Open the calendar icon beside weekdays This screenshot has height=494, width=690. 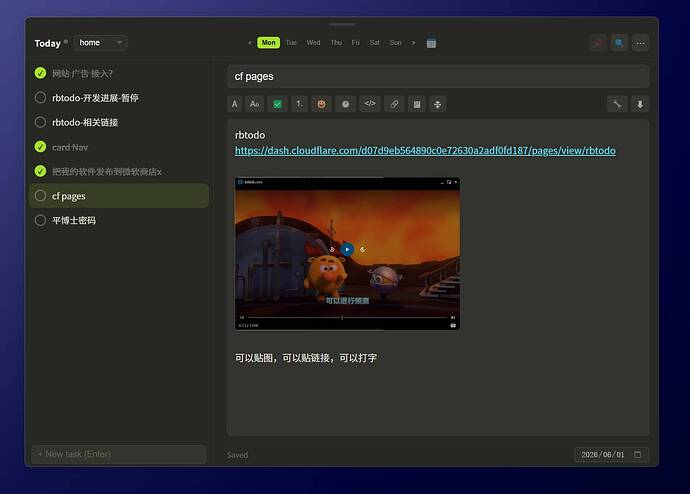tap(431, 43)
